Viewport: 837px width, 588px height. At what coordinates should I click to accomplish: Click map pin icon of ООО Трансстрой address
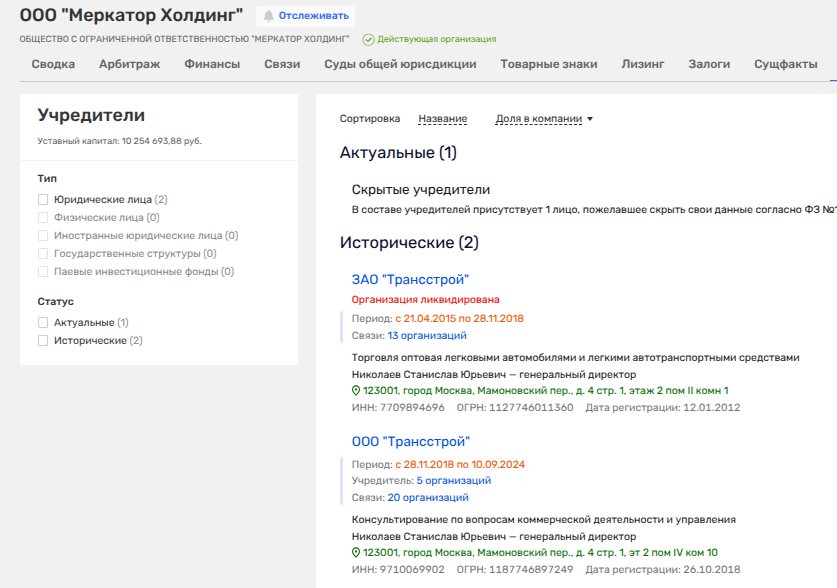click(x=356, y=552)
